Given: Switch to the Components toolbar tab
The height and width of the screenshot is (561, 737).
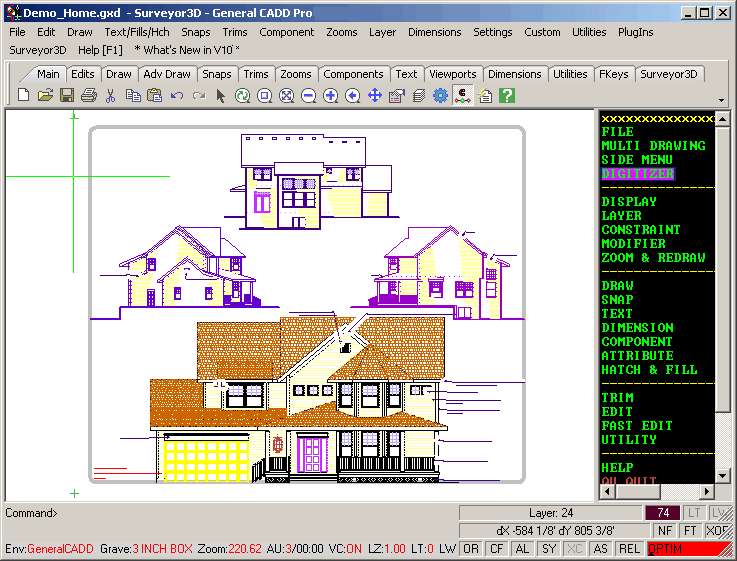Looking at the screenshot, I should [x=353, y=74].
